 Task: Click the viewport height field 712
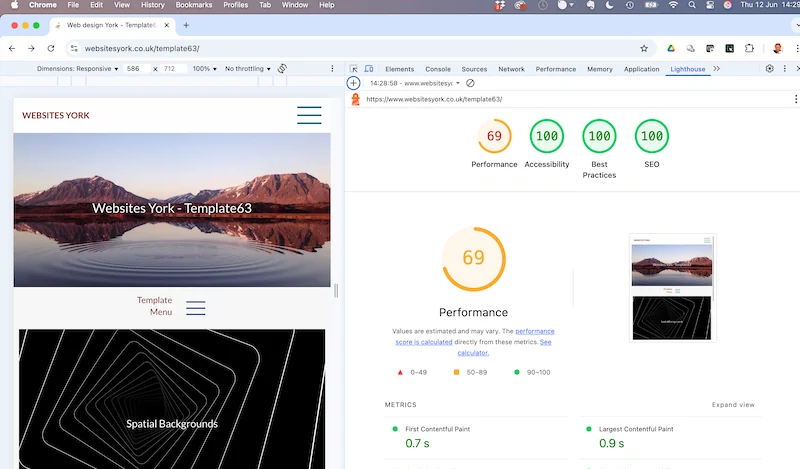pyautogui.click(x=173, y=68)
